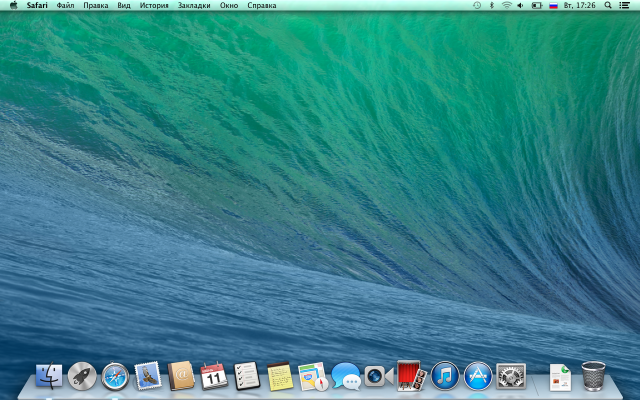Expand the Wi-Fi status menu
Image resolution: width=640 pixels, height=400 pixels.
[x=506, y=5]
